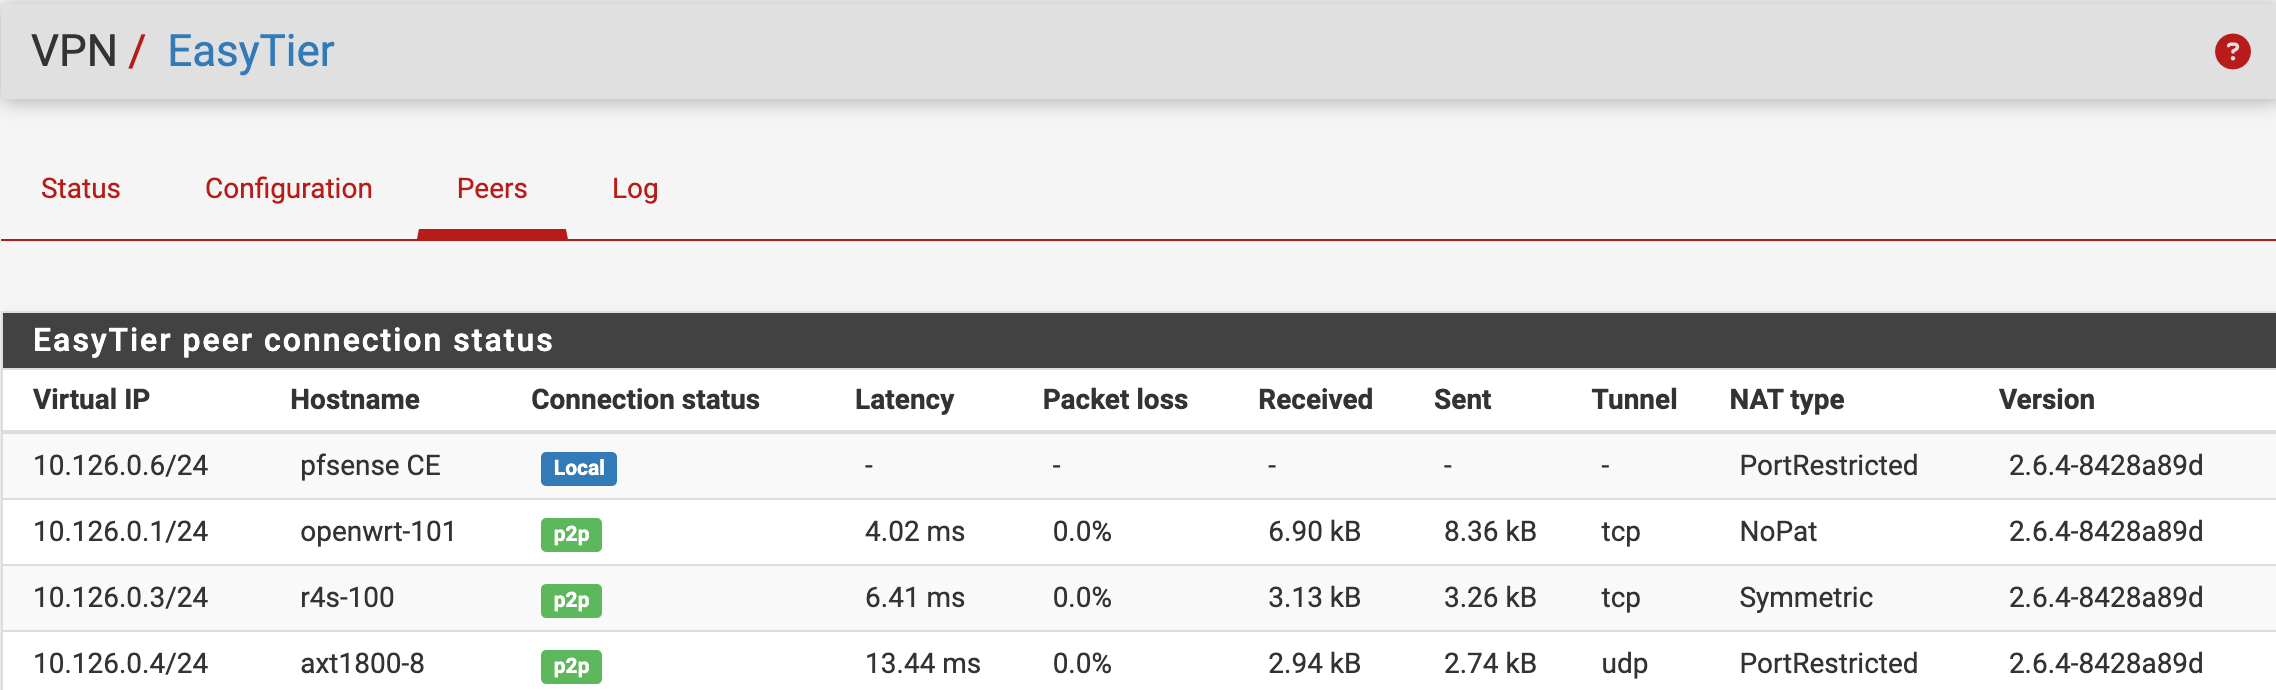Image resolution: width=2276 pixels, height=690 pixels.
Task: Open the red help question-mark icon
Action: (2232, 51)
